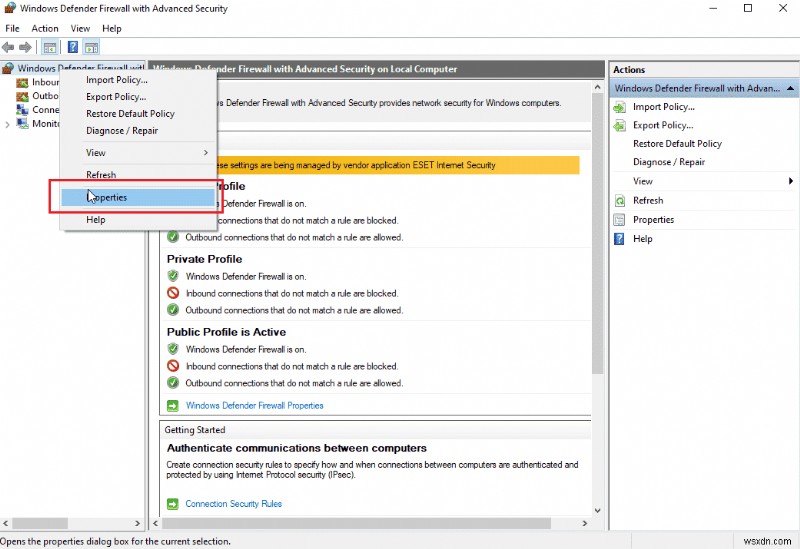Select the Connection Security Rules tree icon

22,110
